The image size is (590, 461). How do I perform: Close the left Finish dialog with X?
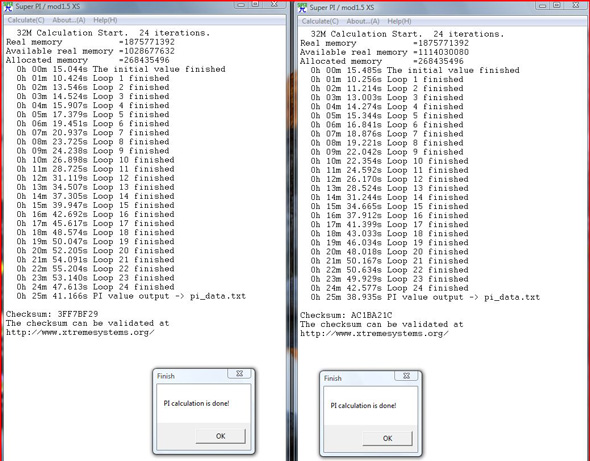[239, 374]
